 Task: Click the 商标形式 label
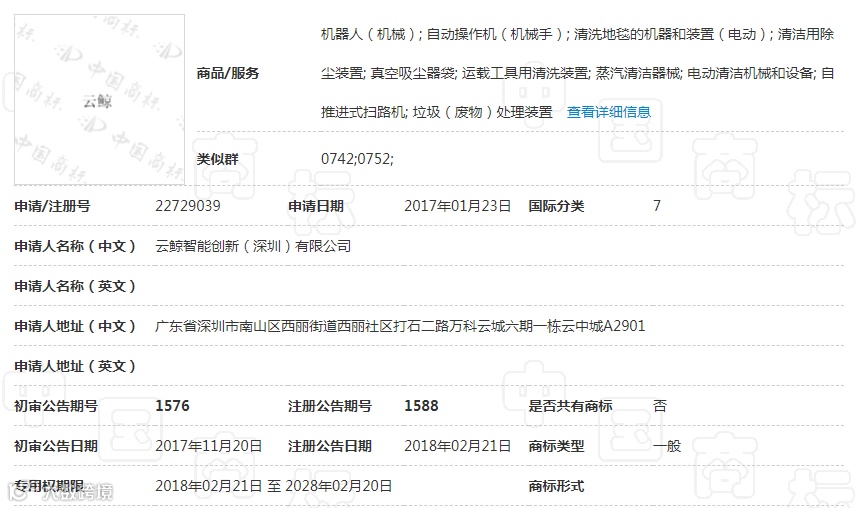pos(556,486)
